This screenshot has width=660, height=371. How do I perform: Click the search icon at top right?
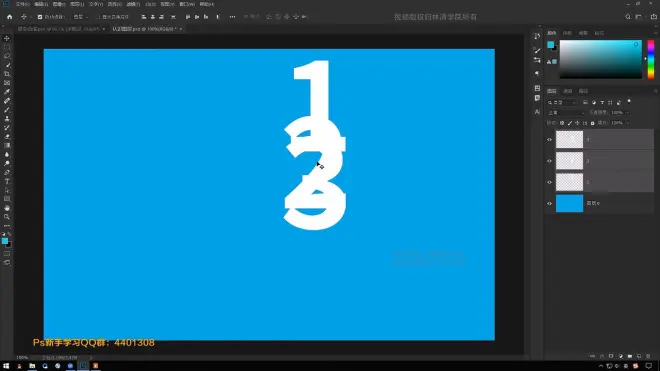628,17
